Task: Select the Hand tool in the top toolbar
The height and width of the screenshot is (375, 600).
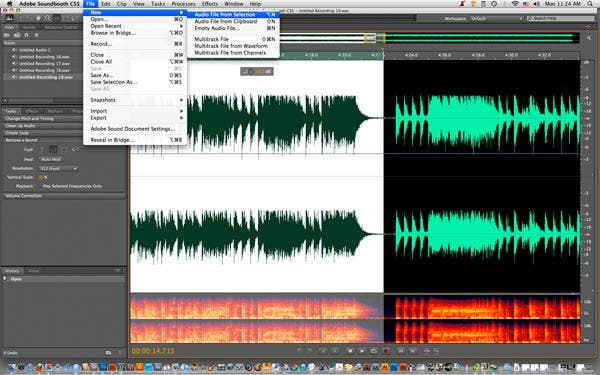Action: [38, 18]
